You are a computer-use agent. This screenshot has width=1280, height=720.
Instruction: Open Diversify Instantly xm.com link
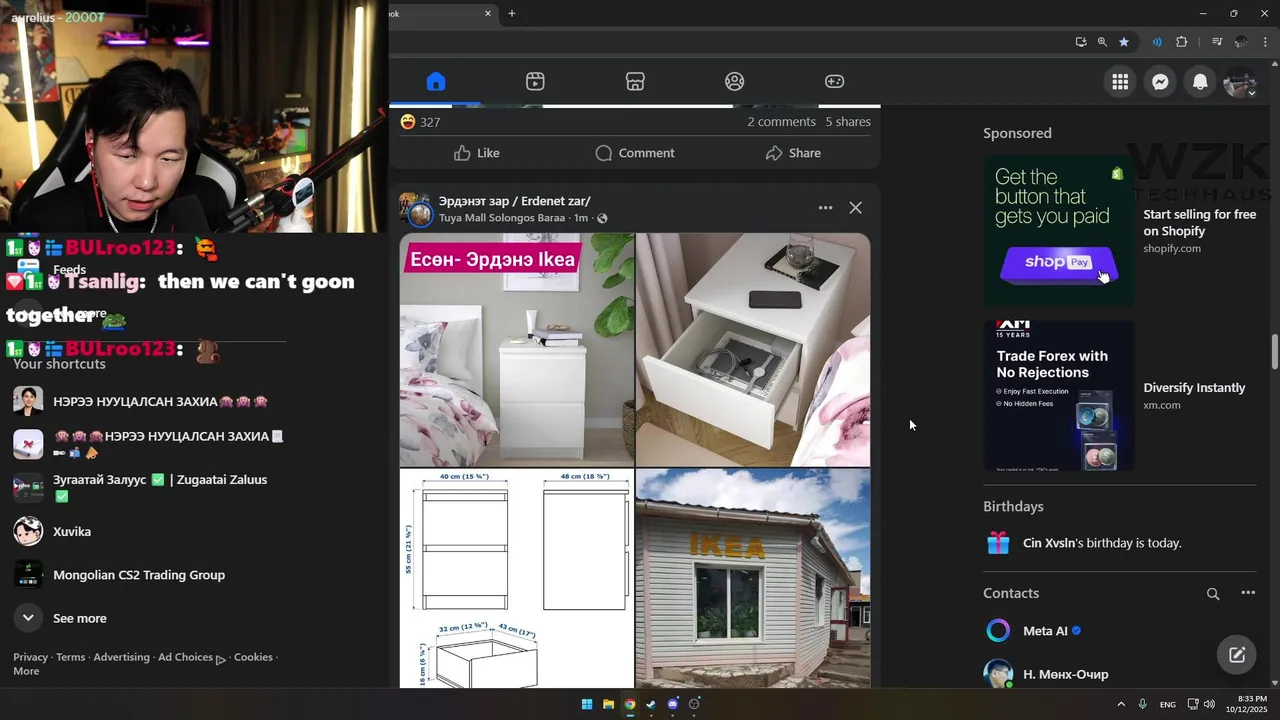tap(1194, 388)
